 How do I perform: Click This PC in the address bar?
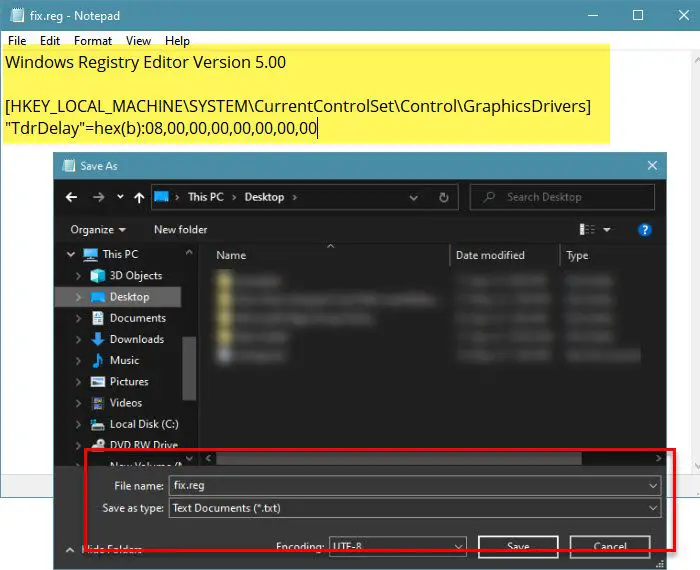point(205,197)
